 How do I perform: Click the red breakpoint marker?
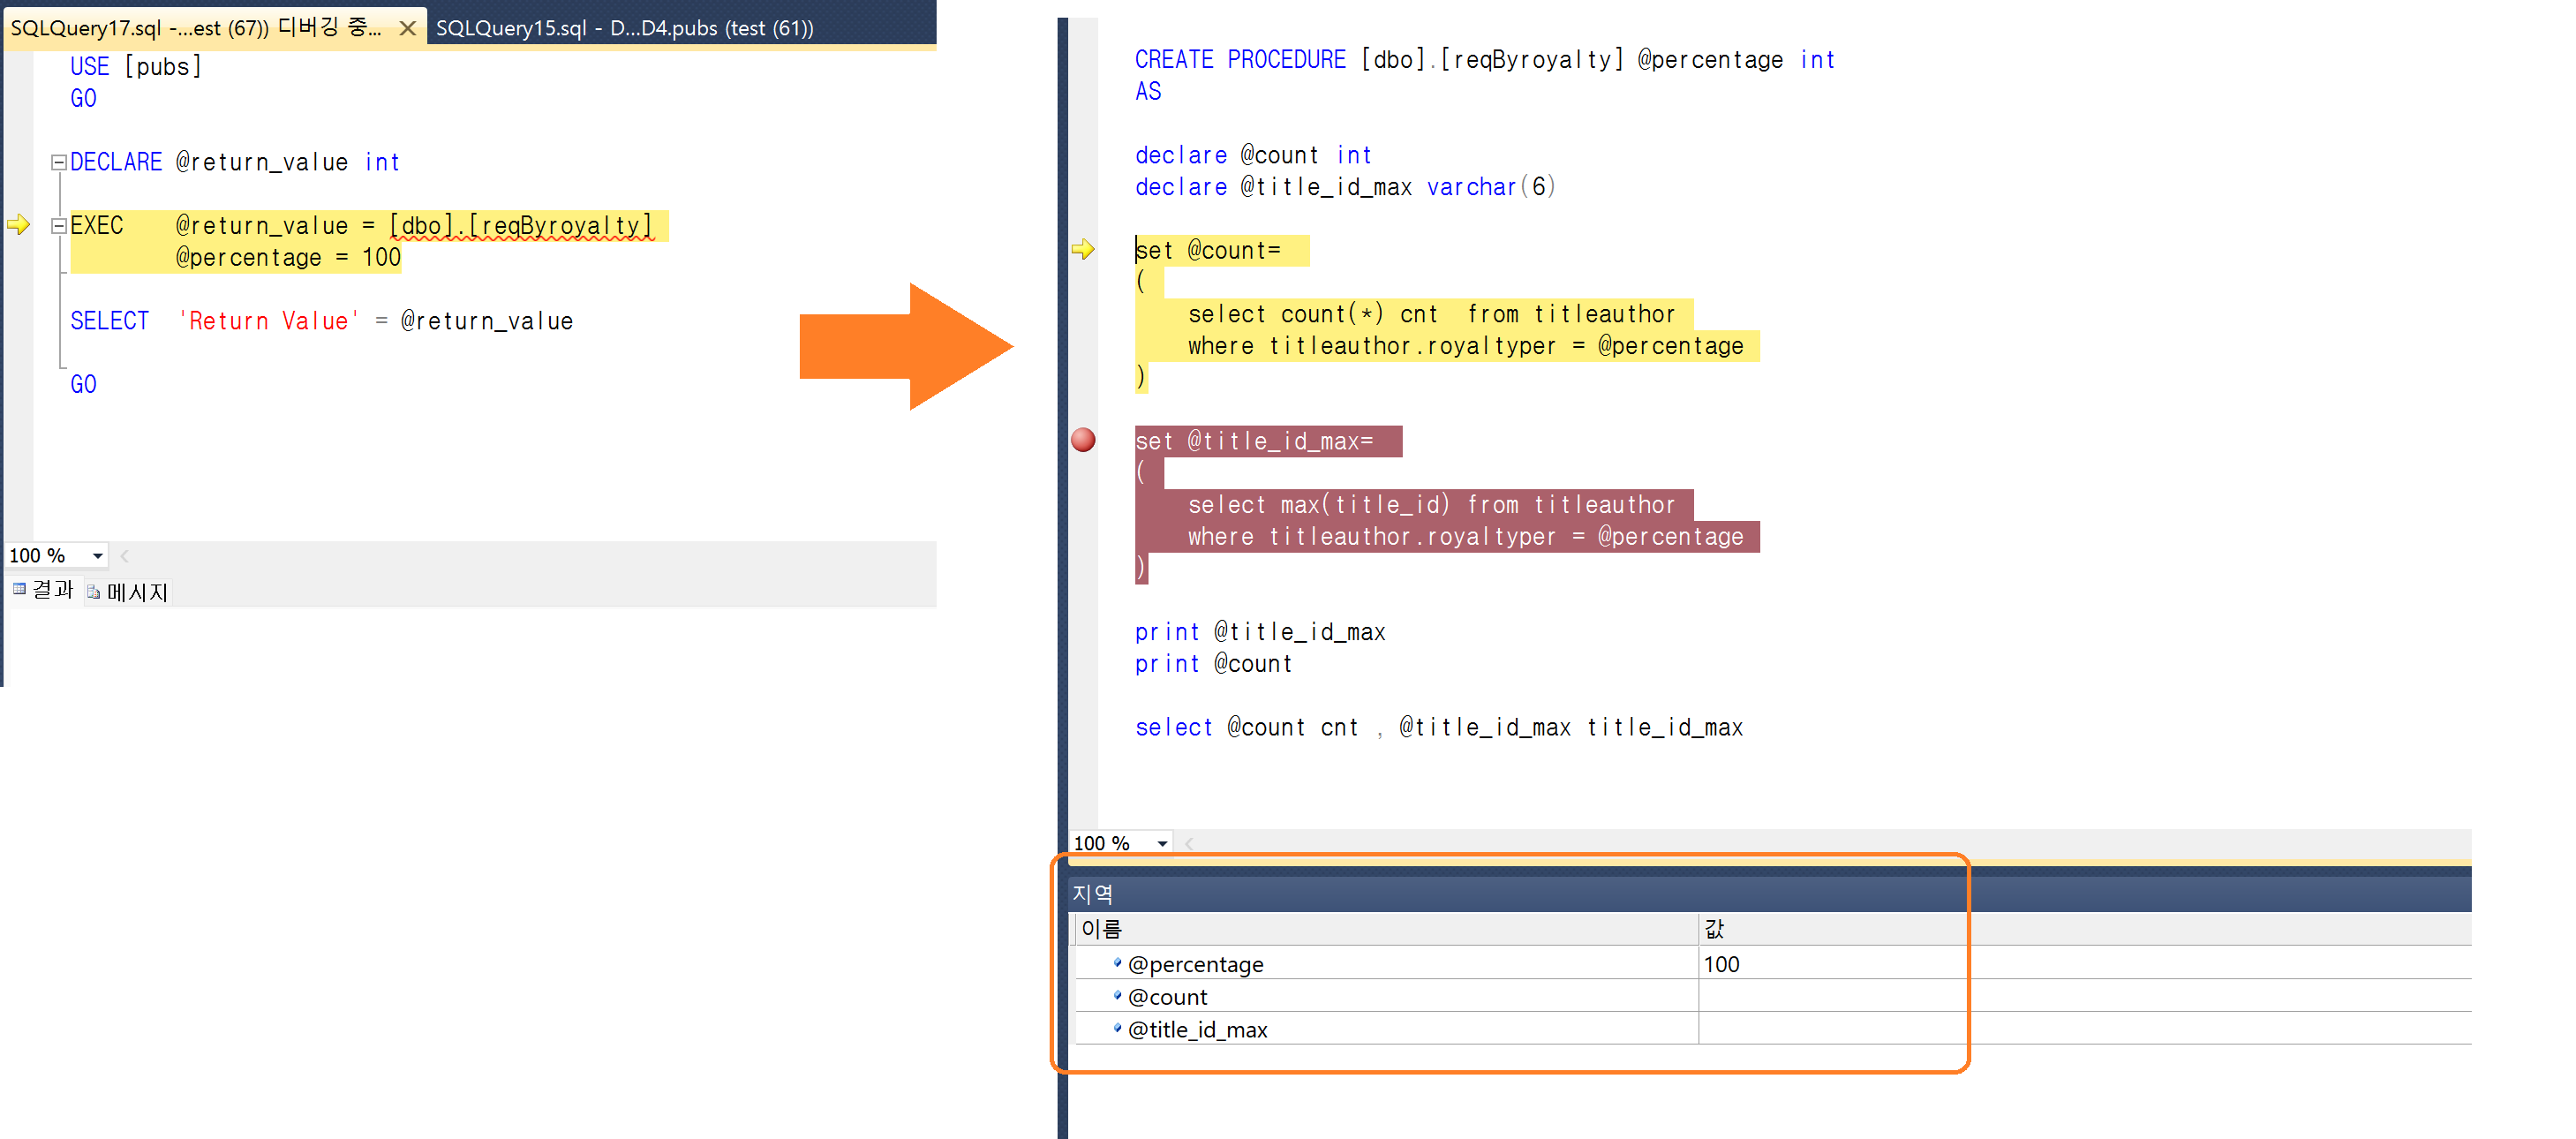click(x=1083, y=440)
